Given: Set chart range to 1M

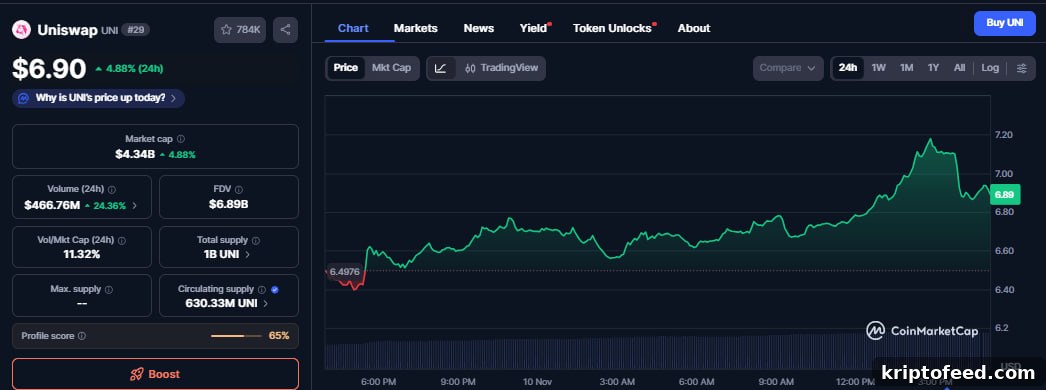Looking at the screenshot, I should click(x=907, y=68).
